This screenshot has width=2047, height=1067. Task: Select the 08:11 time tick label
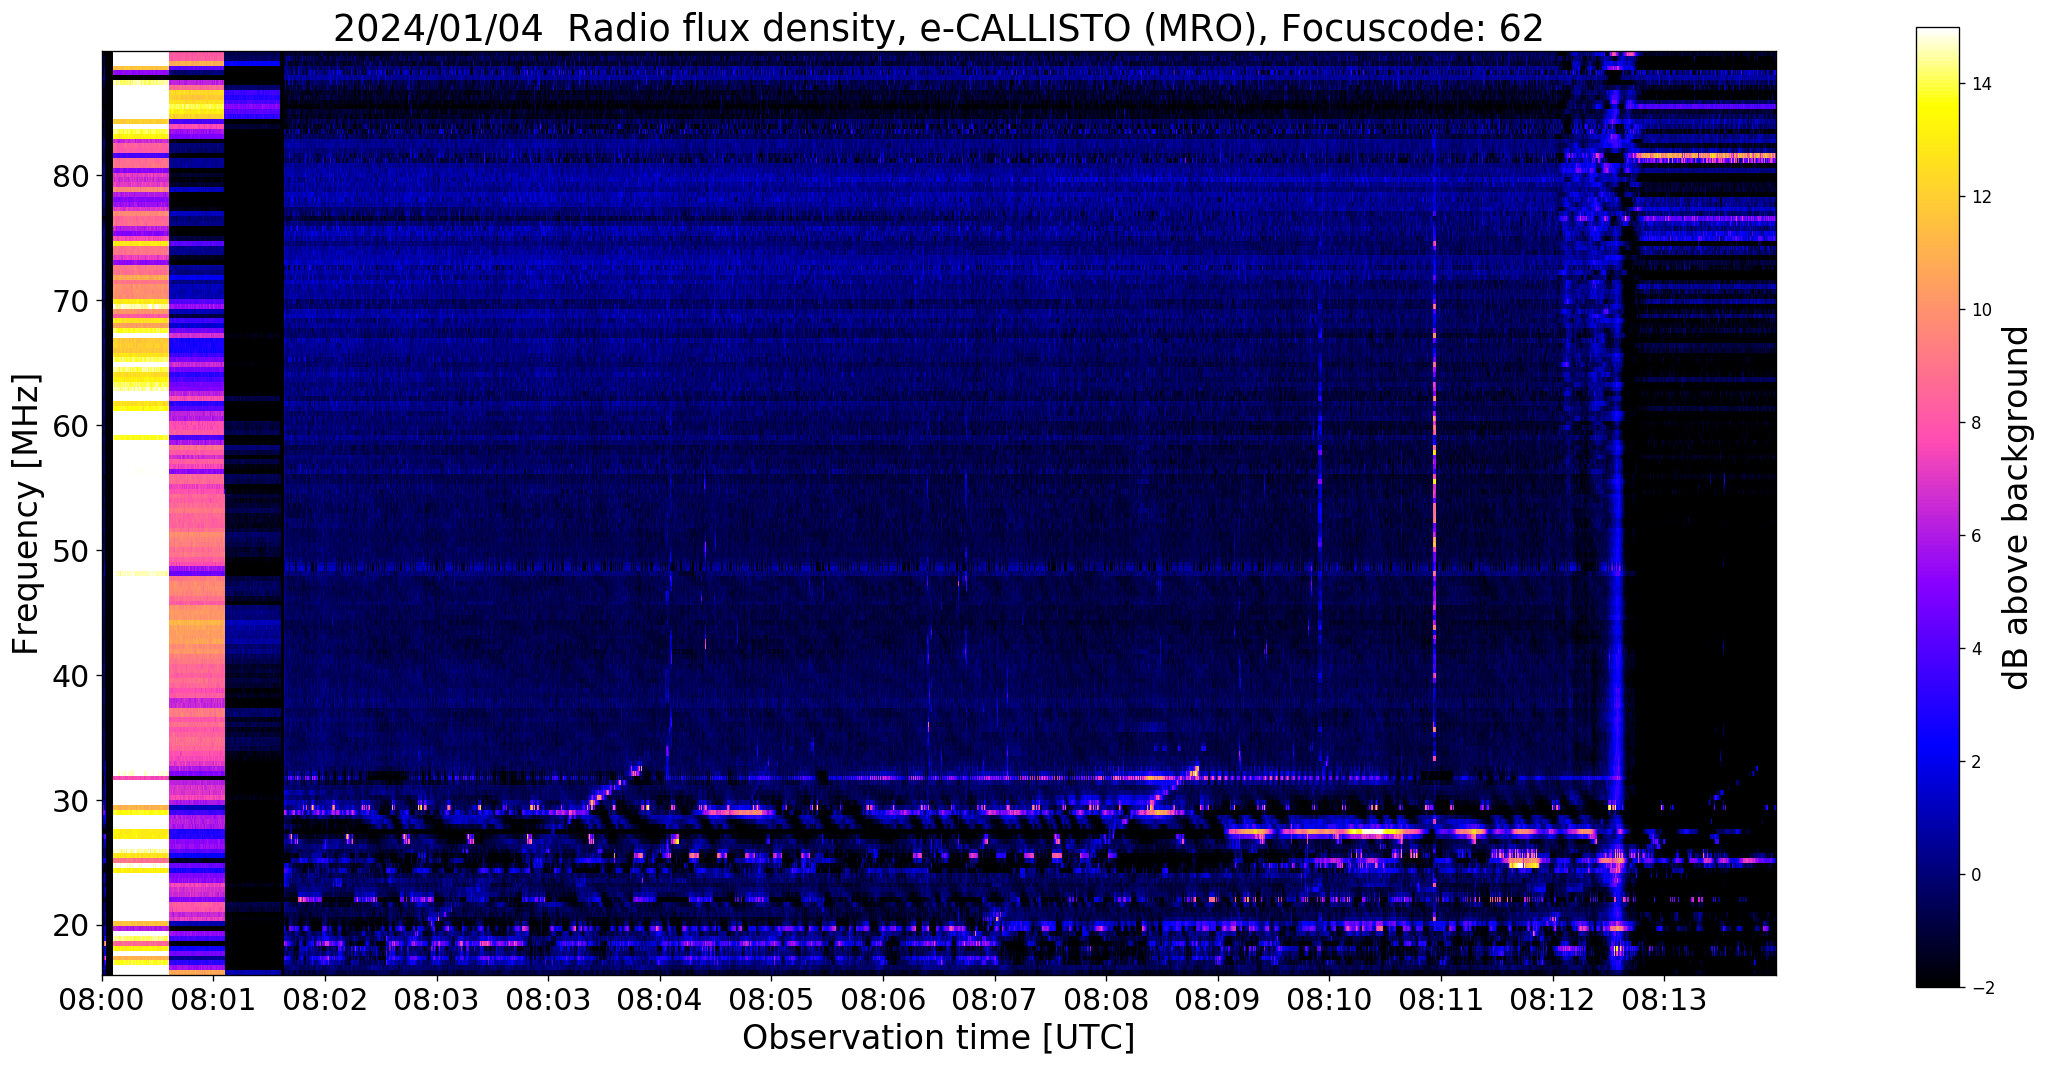click(1441, 998)
